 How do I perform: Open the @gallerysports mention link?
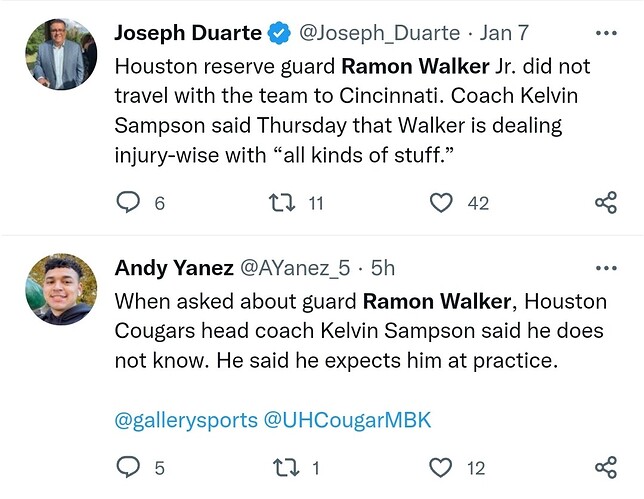(x=186, y=420)
